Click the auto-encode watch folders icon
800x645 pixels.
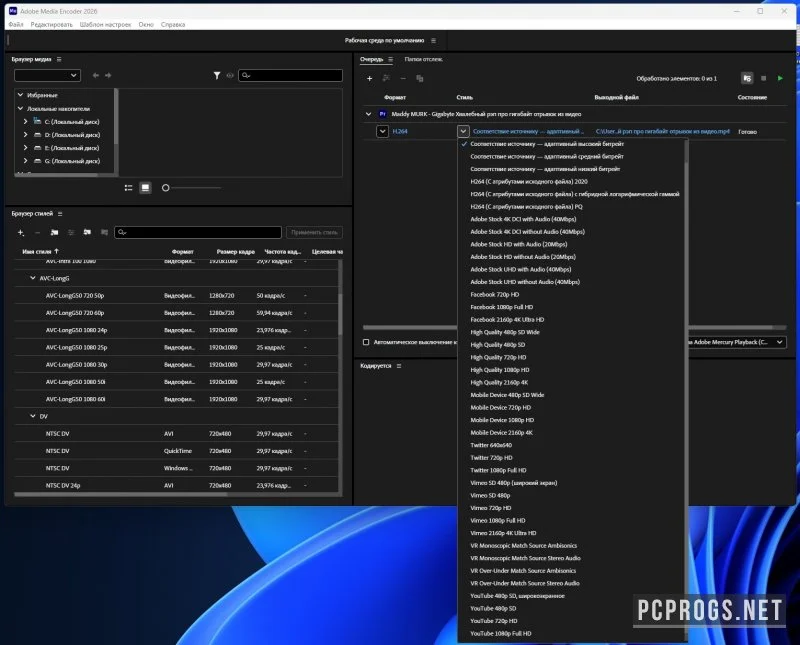point(747,79)
